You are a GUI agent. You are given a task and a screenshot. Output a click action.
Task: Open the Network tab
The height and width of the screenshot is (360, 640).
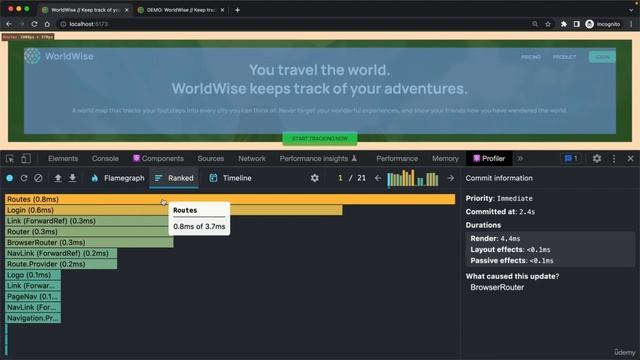point(252,158)
